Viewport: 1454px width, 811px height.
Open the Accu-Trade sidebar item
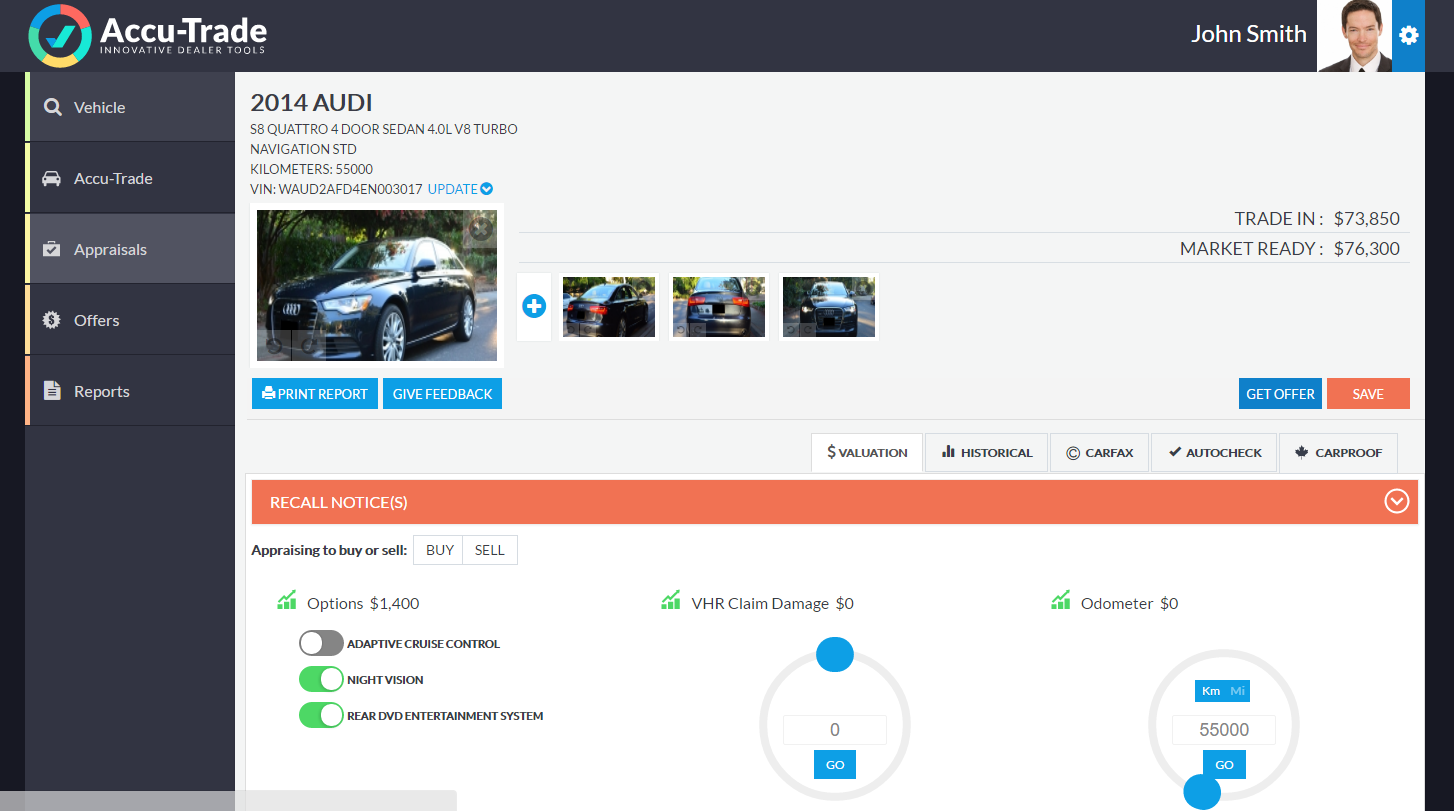tap(130, 178)
